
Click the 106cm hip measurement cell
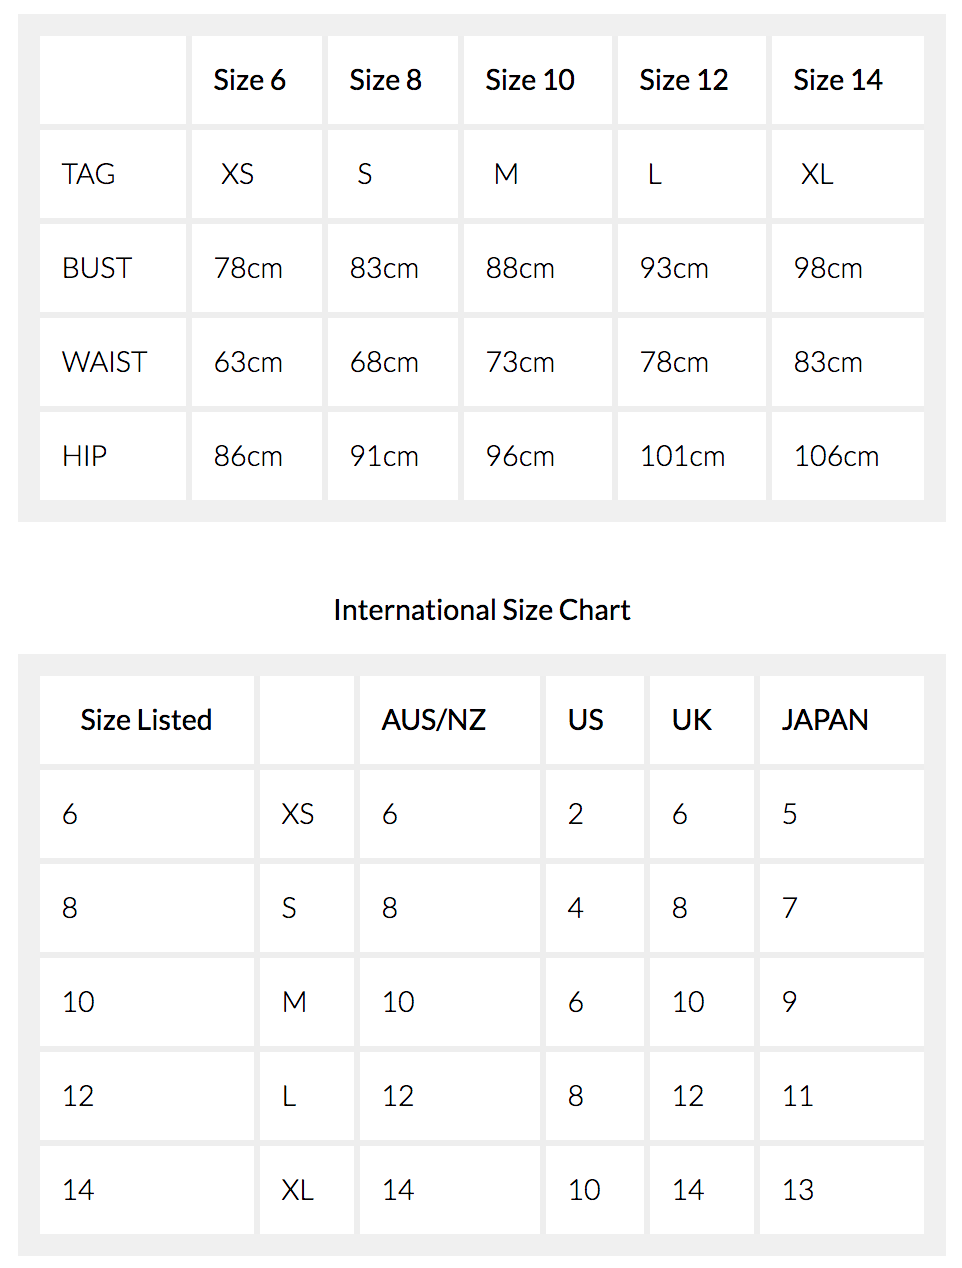point(836,456)
